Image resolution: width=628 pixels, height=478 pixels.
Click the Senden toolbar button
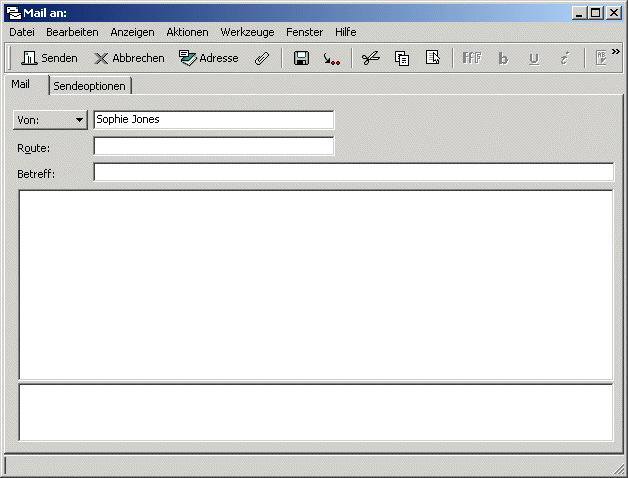click(49, 58)
